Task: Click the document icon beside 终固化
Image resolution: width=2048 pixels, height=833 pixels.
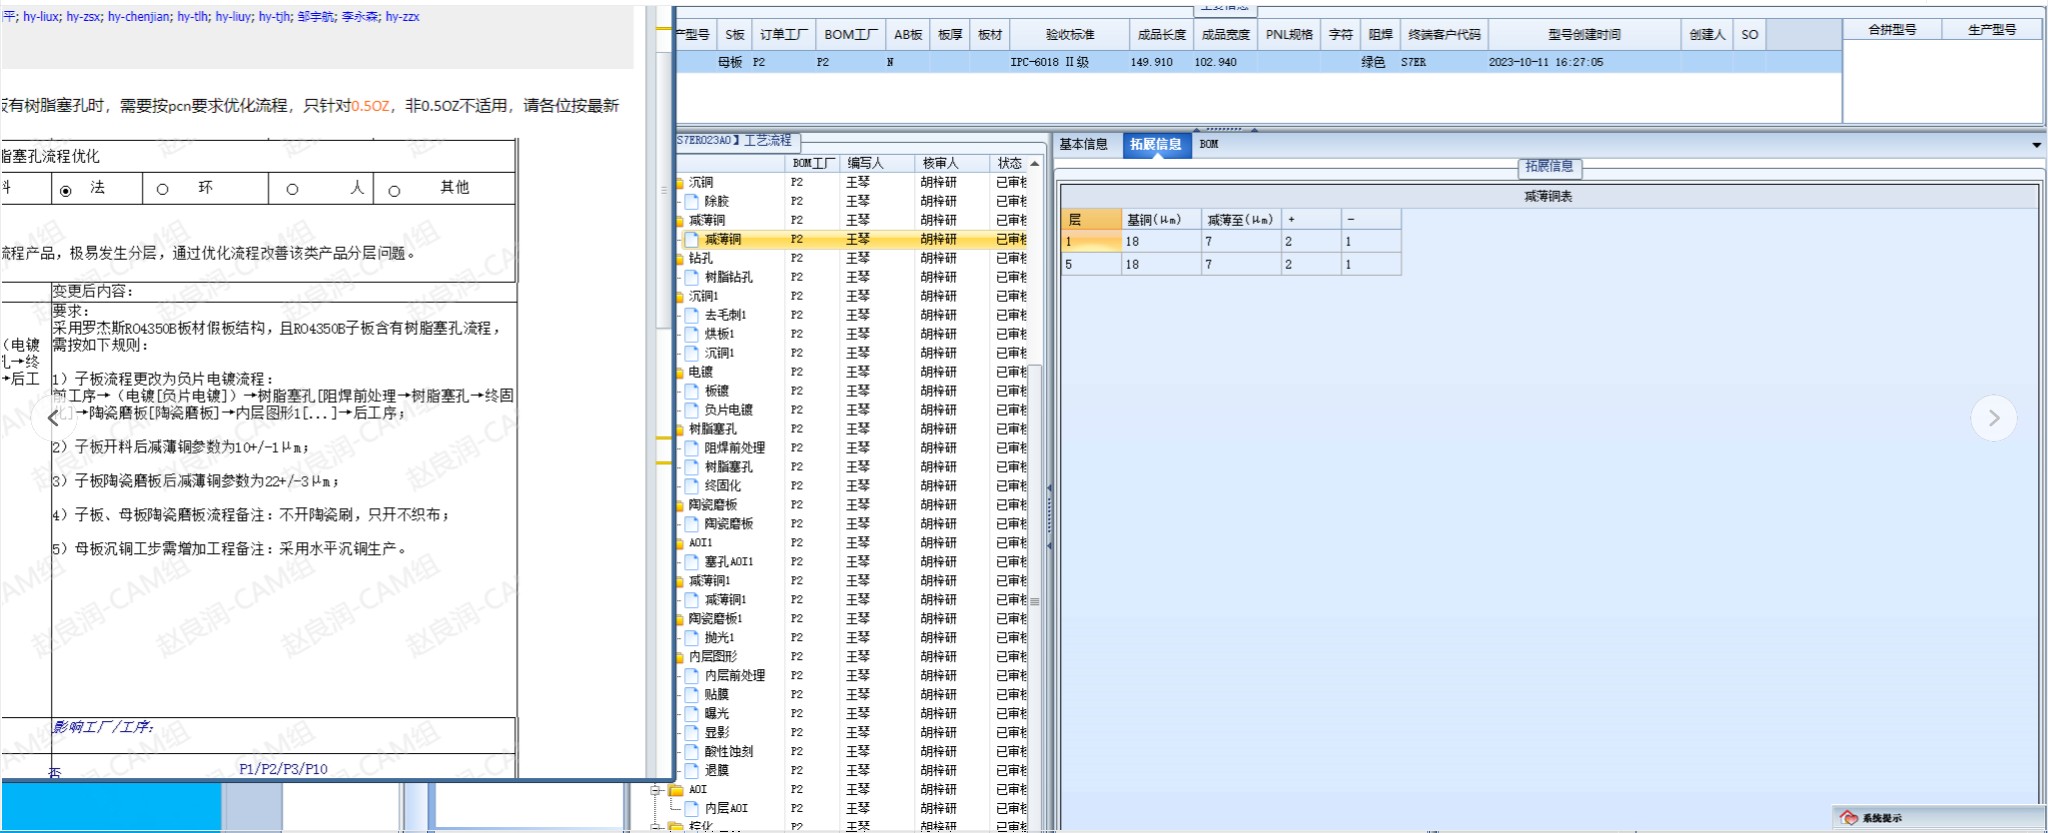Action: pos(691,486)
